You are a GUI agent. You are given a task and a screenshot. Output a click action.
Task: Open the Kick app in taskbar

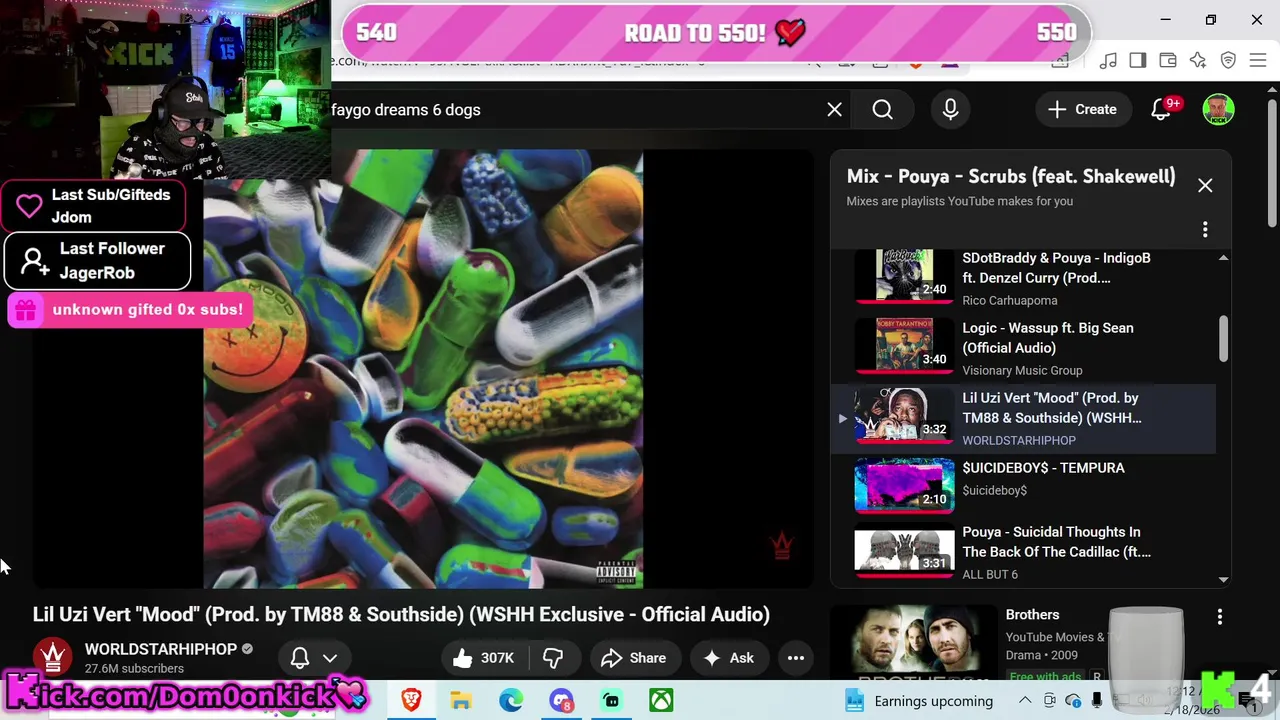[611, 701]
